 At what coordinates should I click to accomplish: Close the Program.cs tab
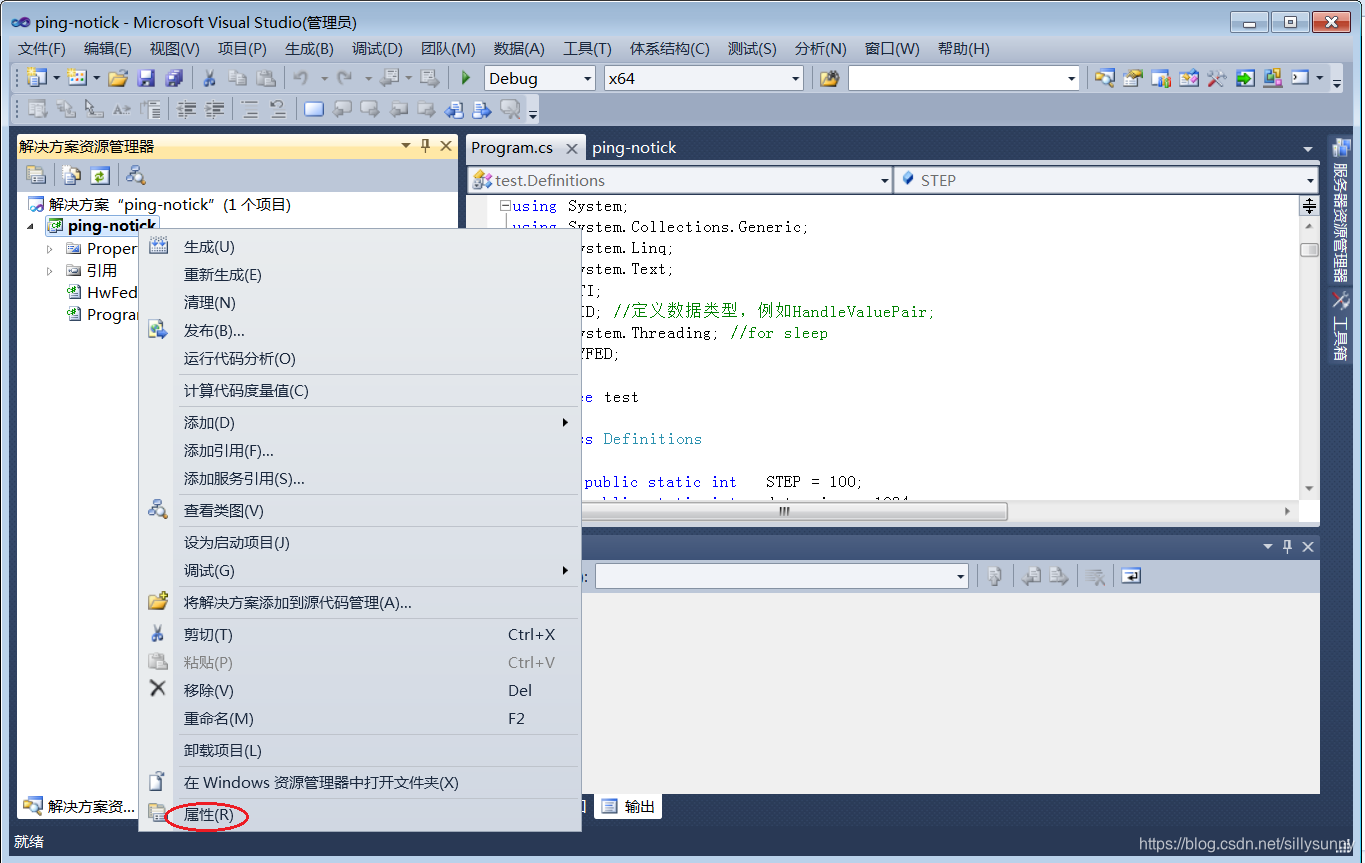point(571,148)
